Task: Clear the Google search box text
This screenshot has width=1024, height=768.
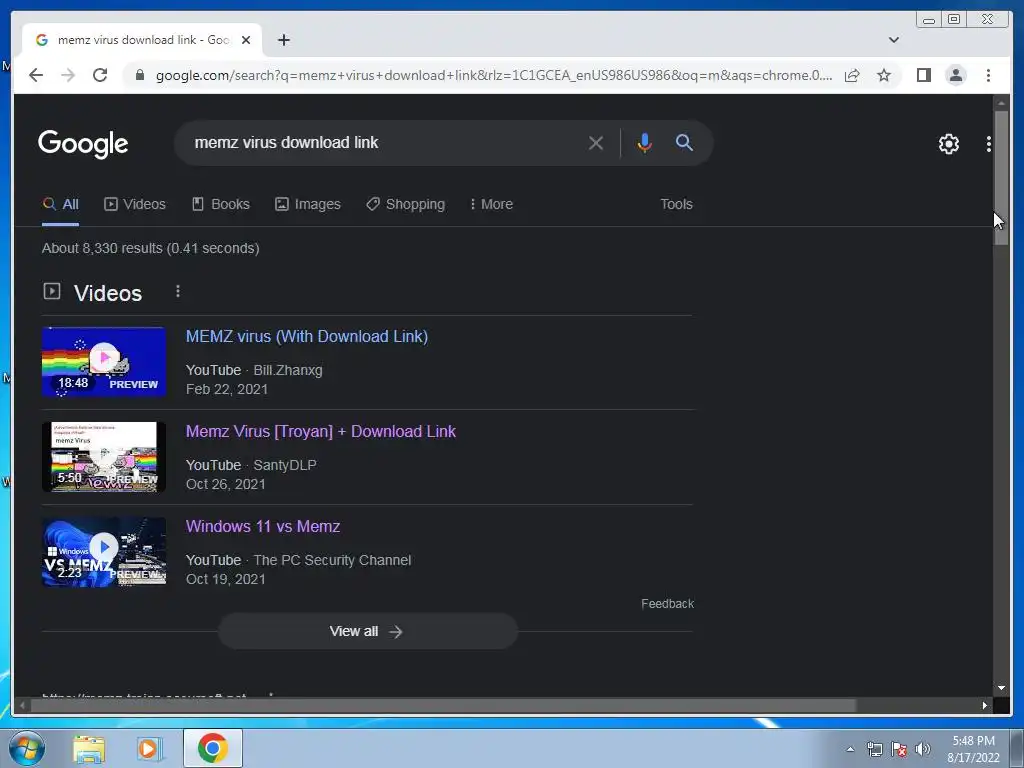Action: click(x=596, y=142)
